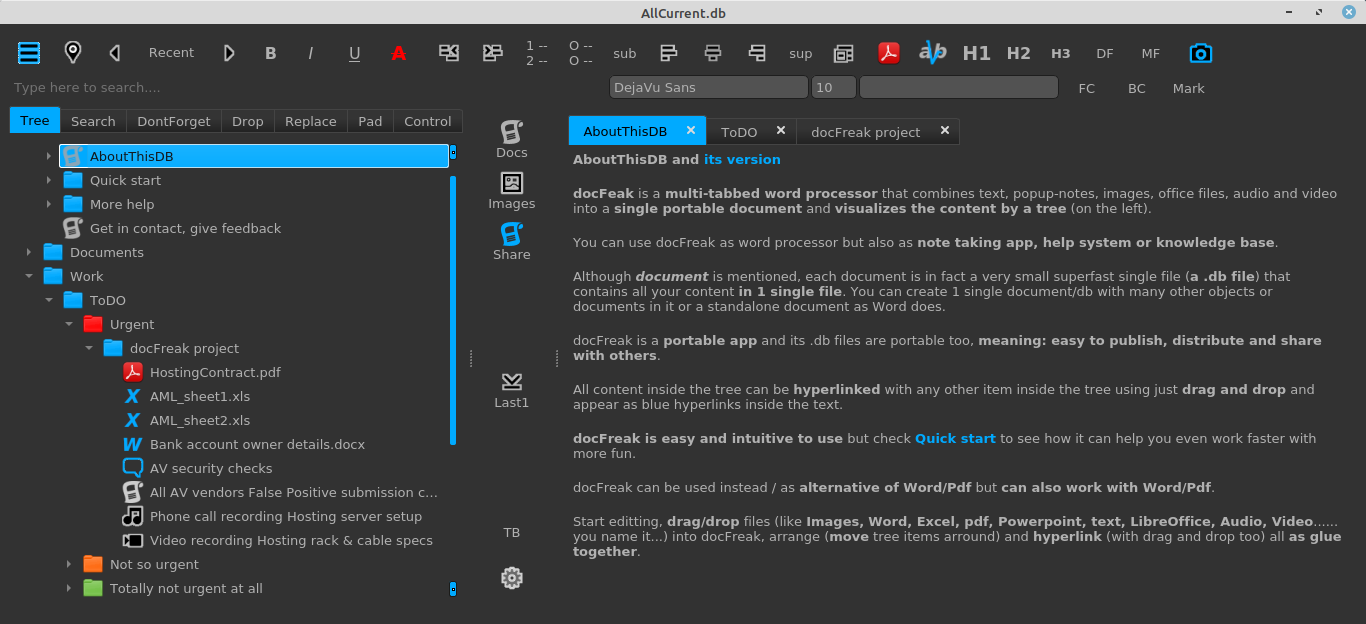
Task: Apply red font color with the A icon
Action: click(x=398, y=53)
